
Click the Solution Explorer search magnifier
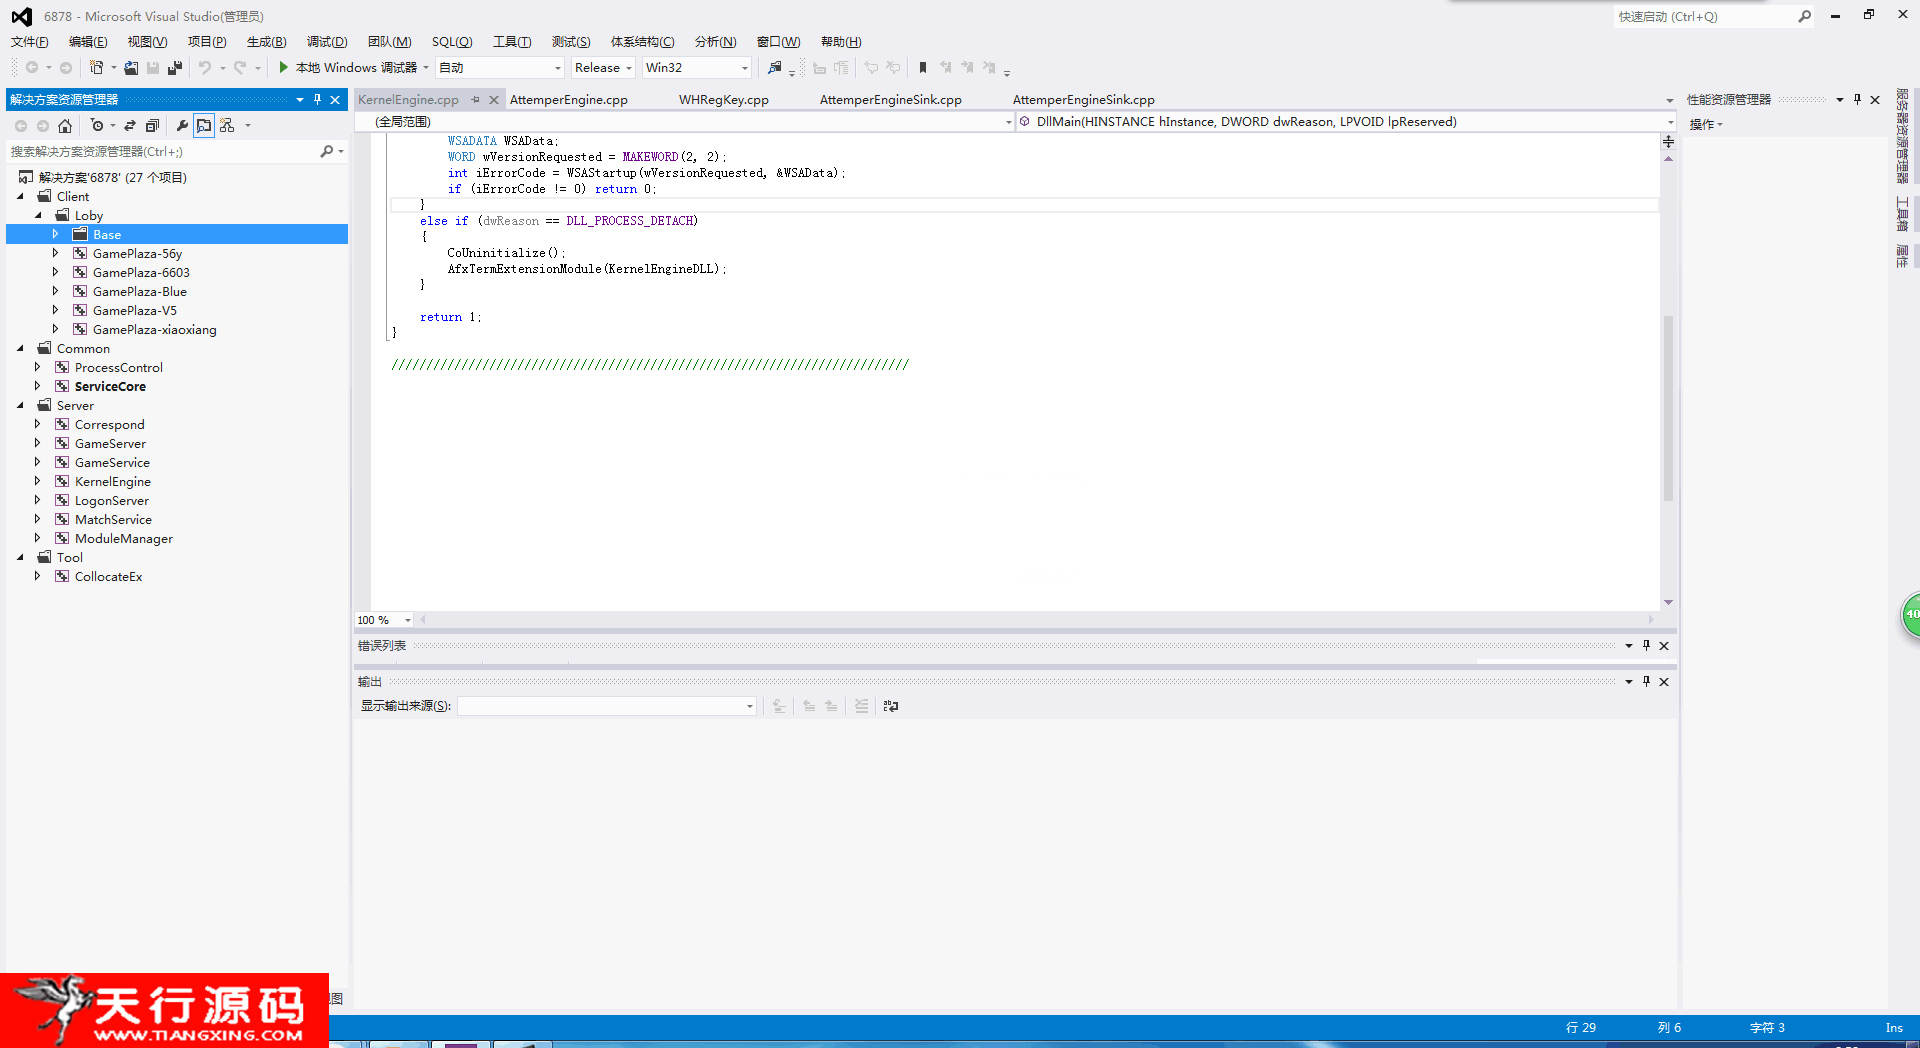[326, 151]
